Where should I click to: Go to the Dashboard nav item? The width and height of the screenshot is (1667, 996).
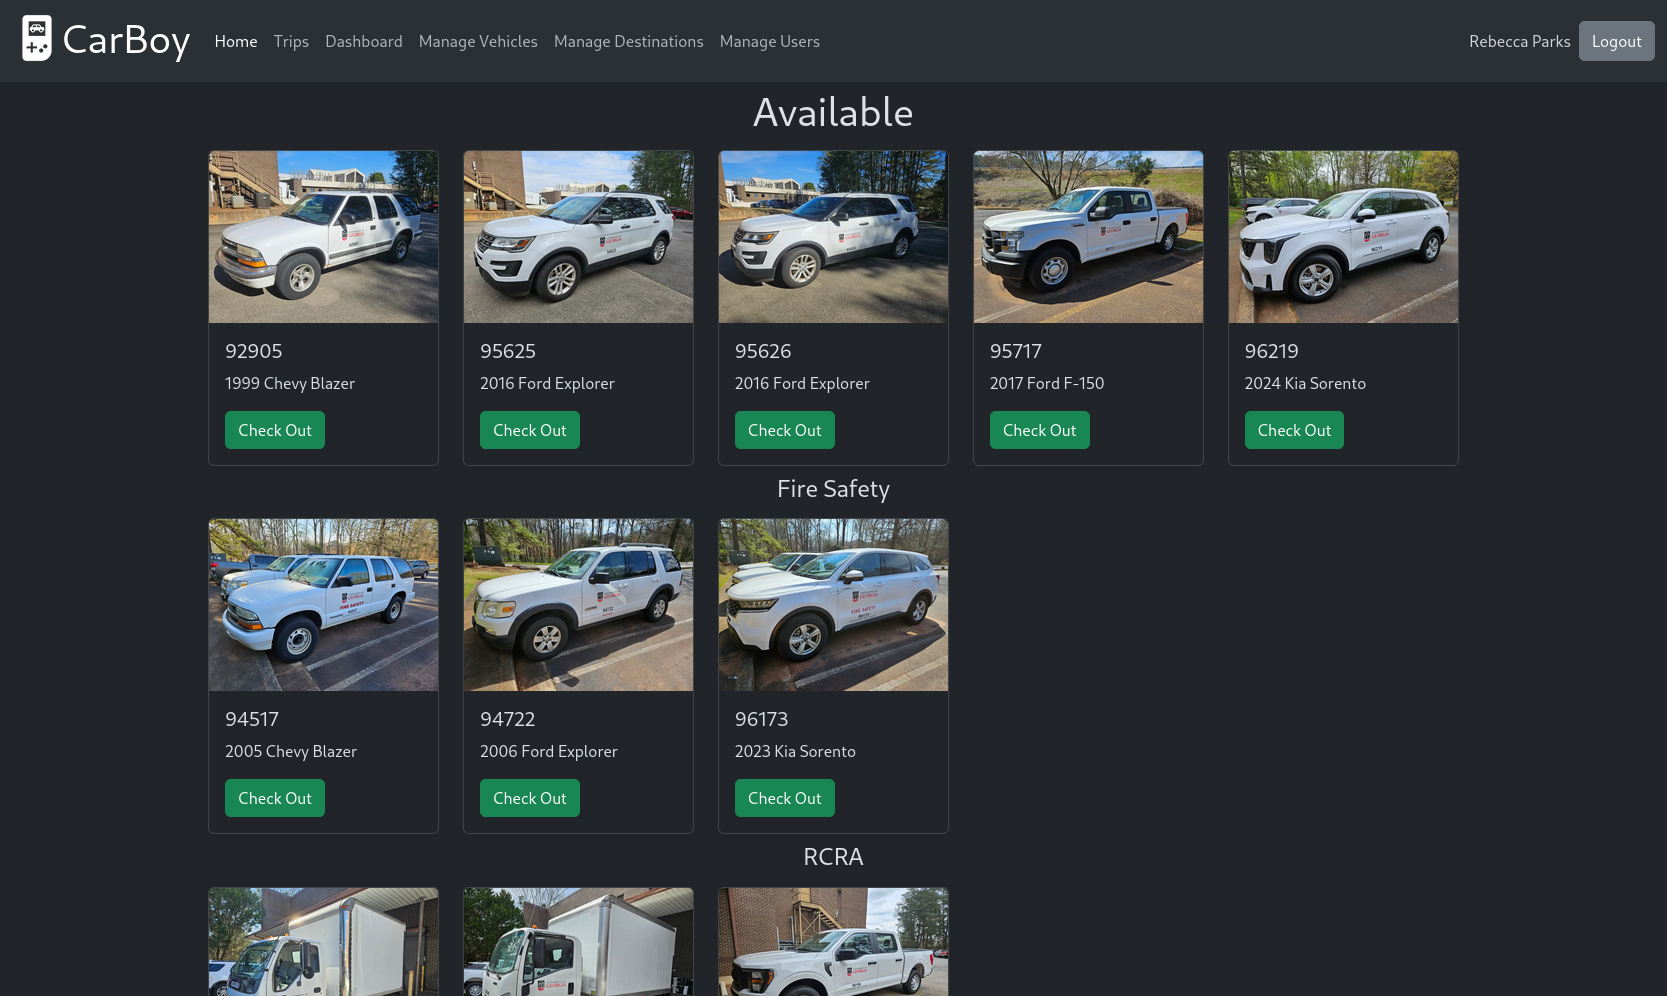pos(363,41)
